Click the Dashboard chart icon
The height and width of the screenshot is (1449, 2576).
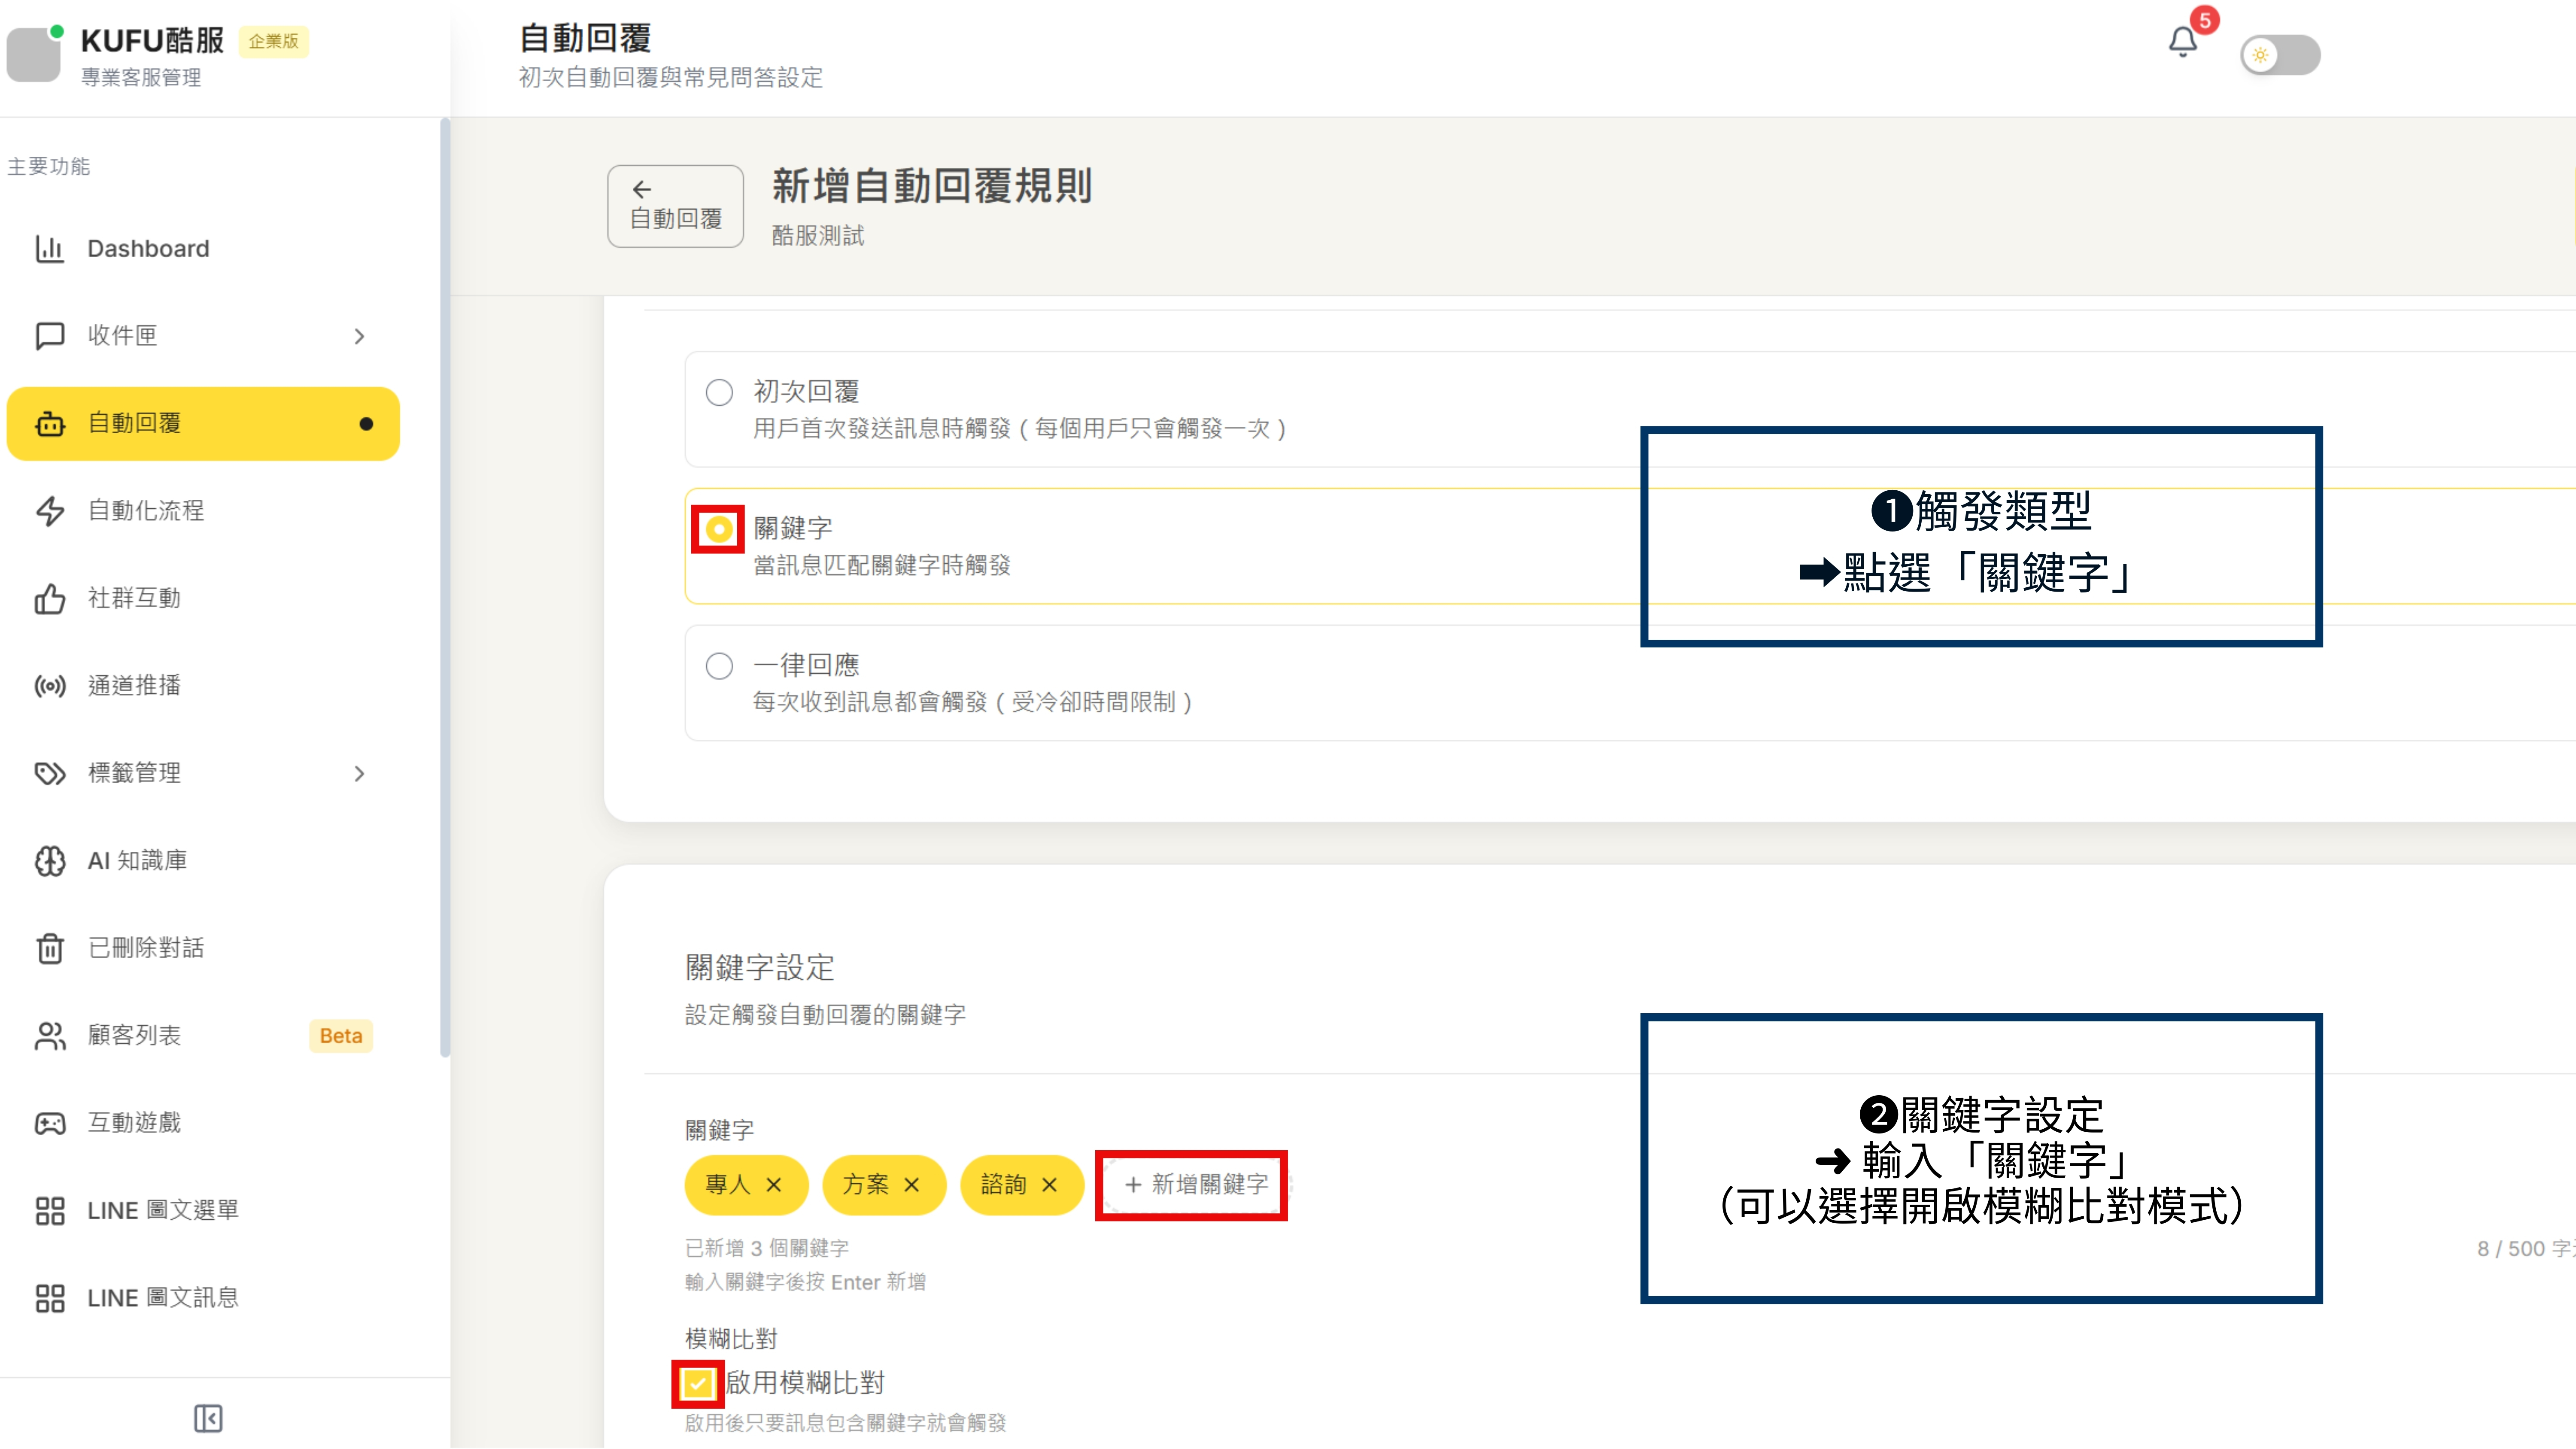point(49,249)
